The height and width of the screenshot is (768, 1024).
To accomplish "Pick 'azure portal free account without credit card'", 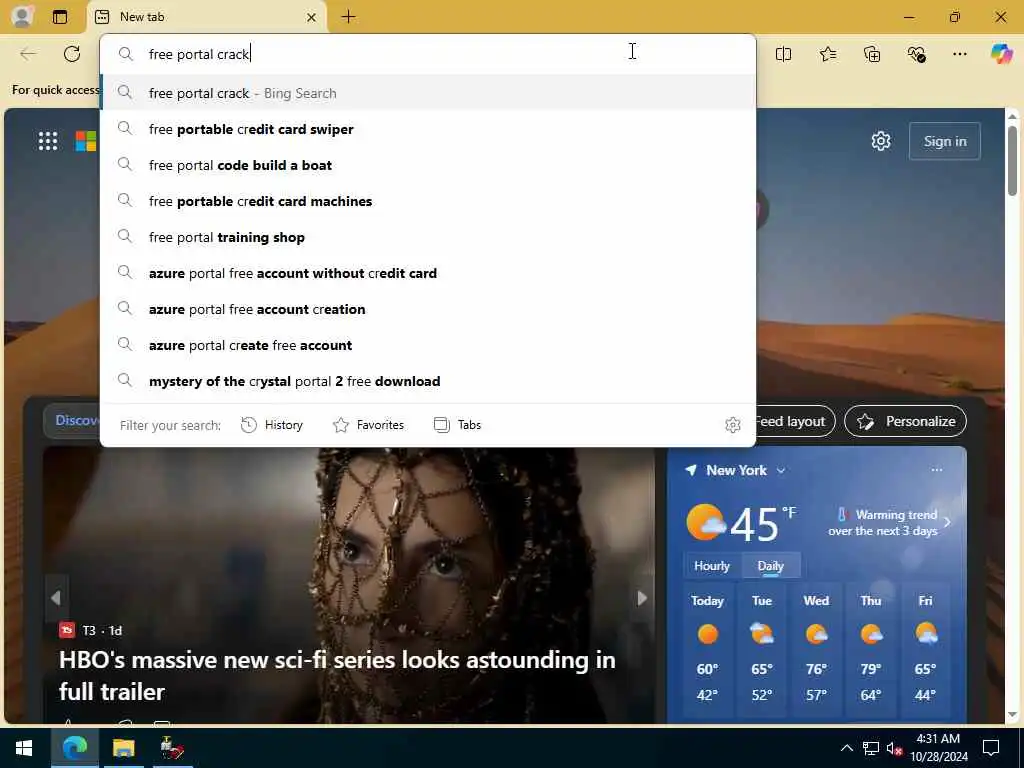I will point(428,273).
